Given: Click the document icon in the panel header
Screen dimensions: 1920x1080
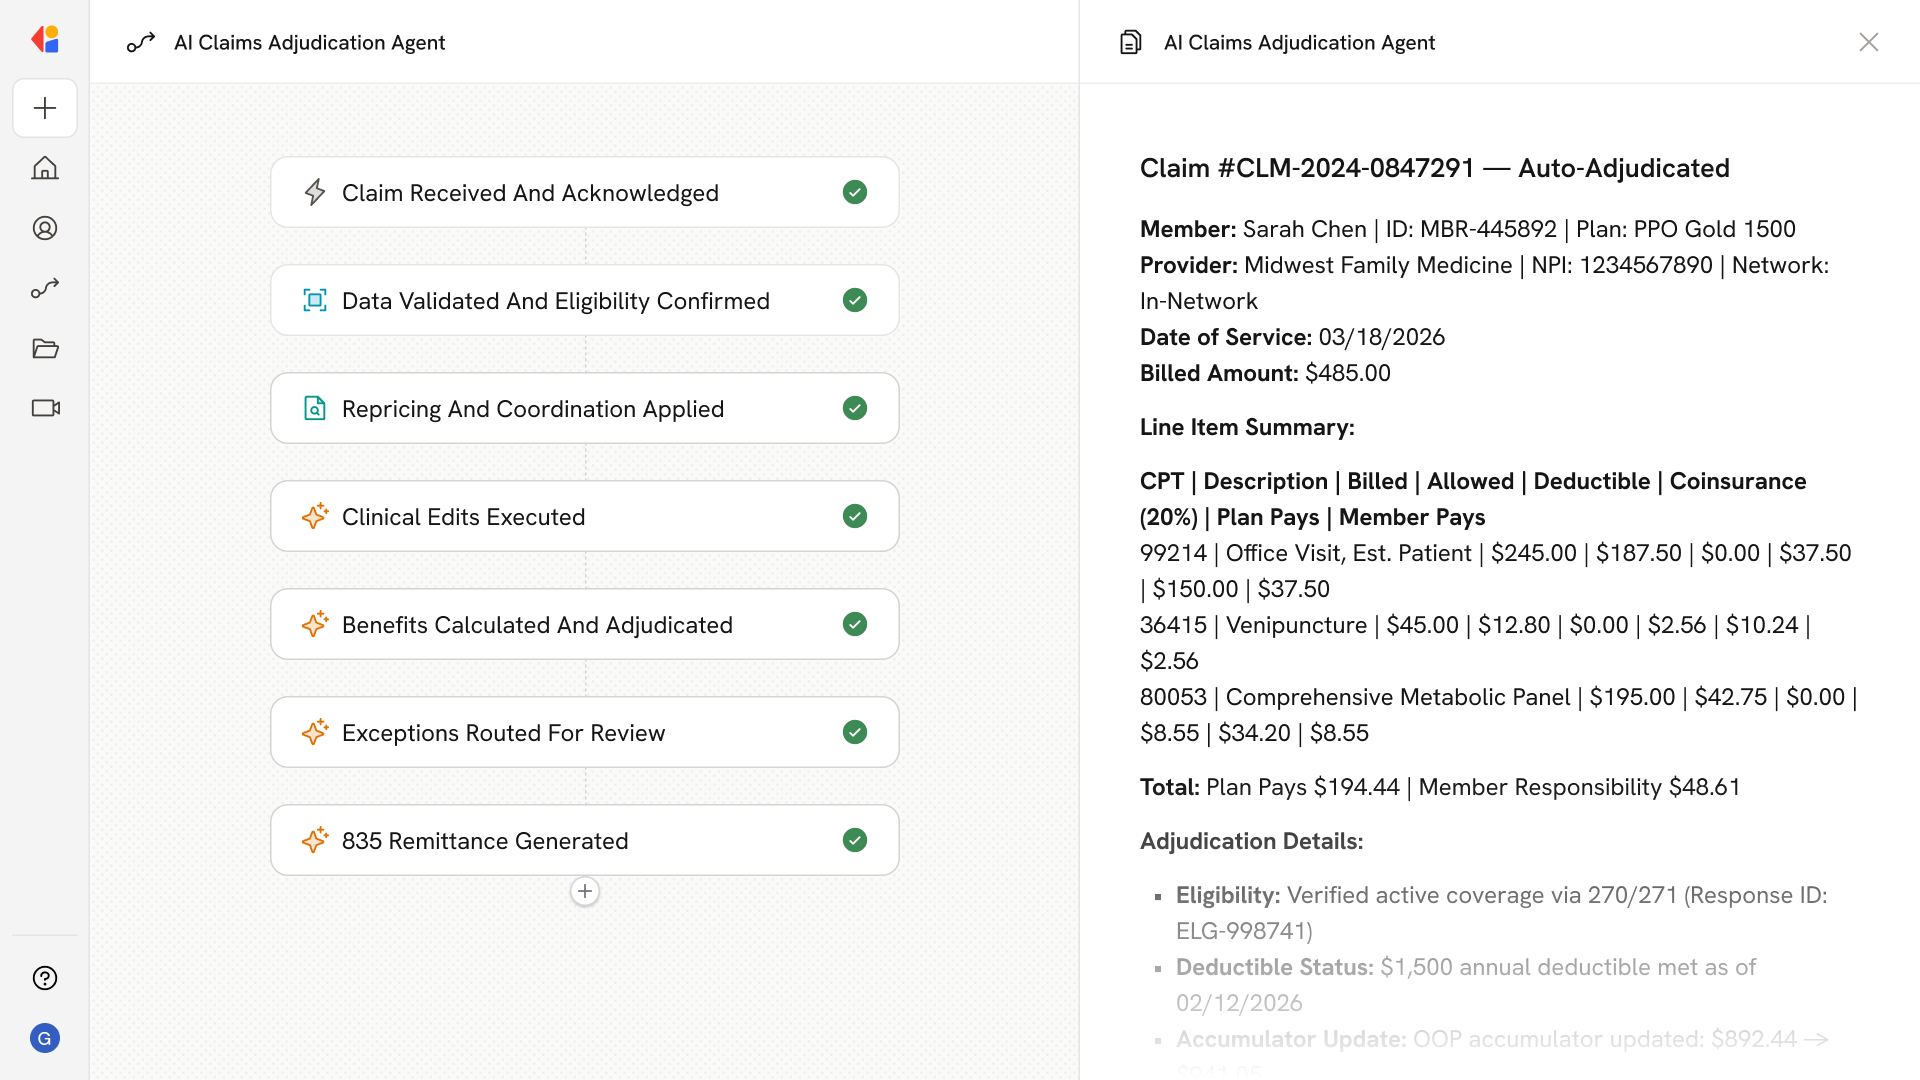Looking at the screenshot, I should click(x=1130, y=42).
